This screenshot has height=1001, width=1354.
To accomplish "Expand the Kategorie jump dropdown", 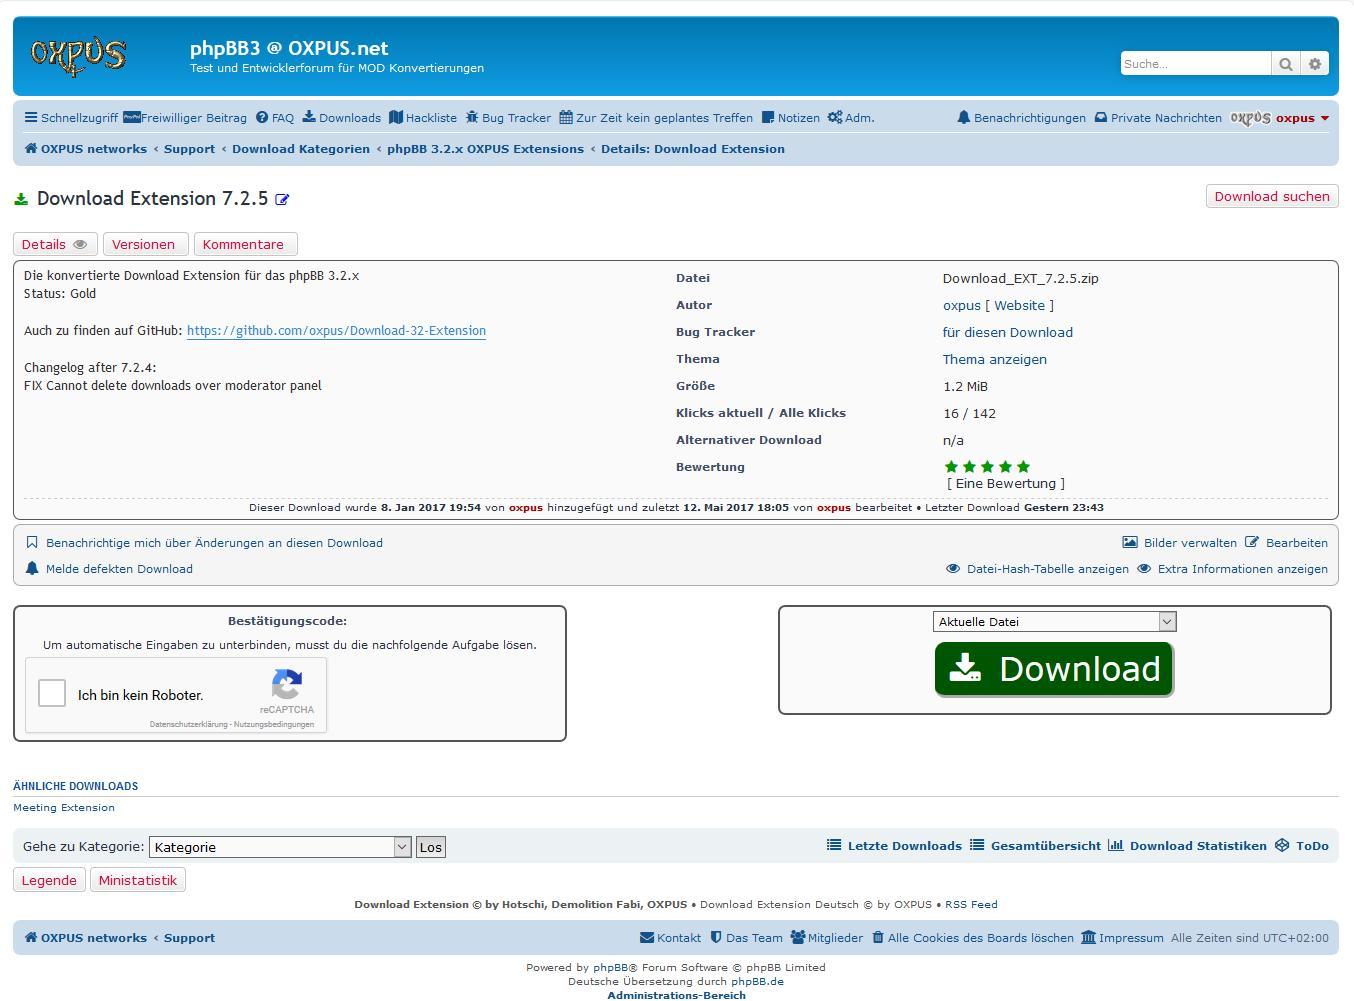I will 280,847.
